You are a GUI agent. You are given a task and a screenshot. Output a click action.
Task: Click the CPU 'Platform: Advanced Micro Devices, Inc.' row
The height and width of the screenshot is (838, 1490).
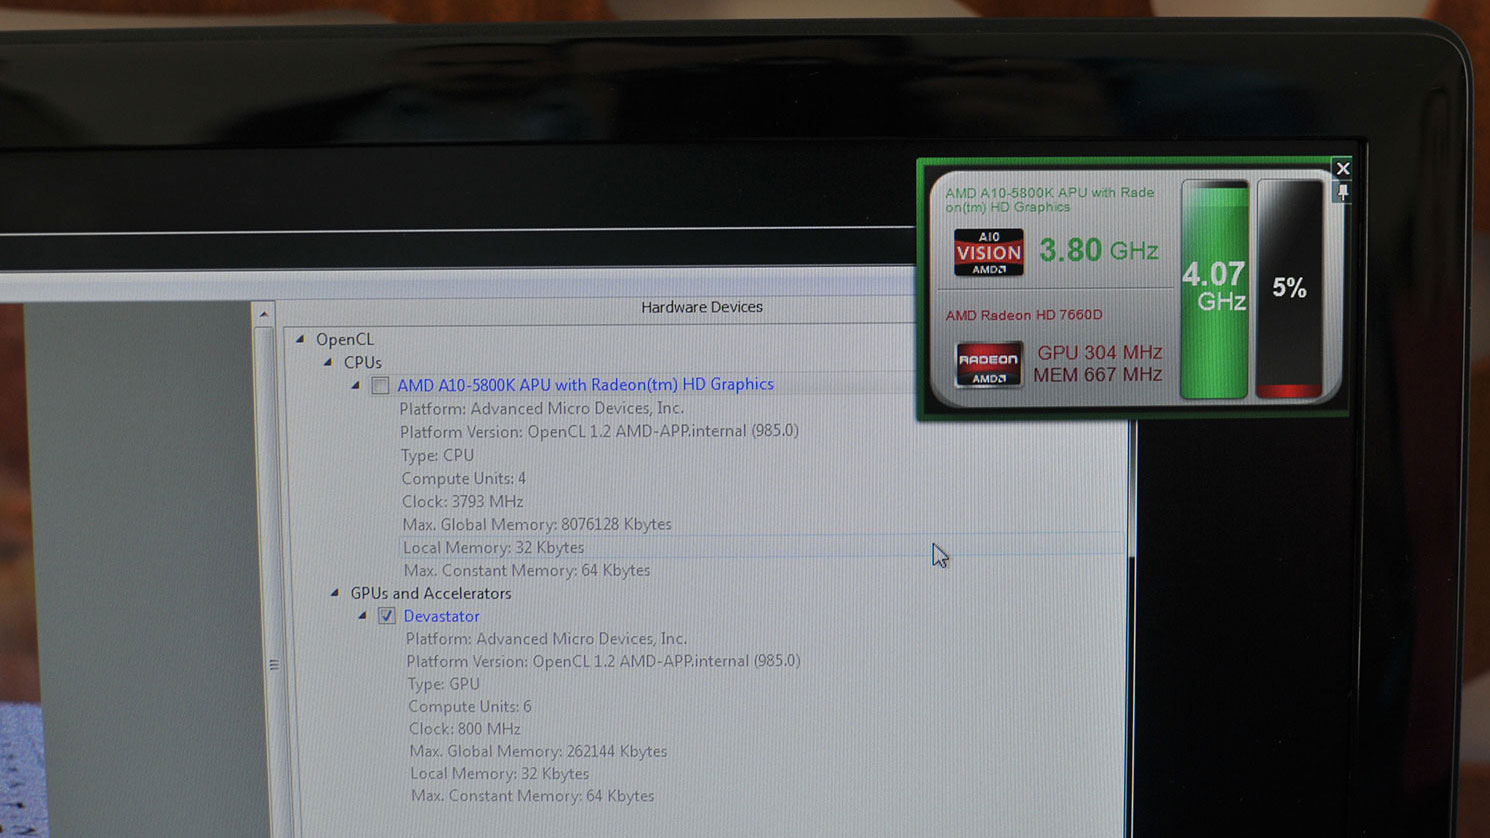[x=541, y=408]
